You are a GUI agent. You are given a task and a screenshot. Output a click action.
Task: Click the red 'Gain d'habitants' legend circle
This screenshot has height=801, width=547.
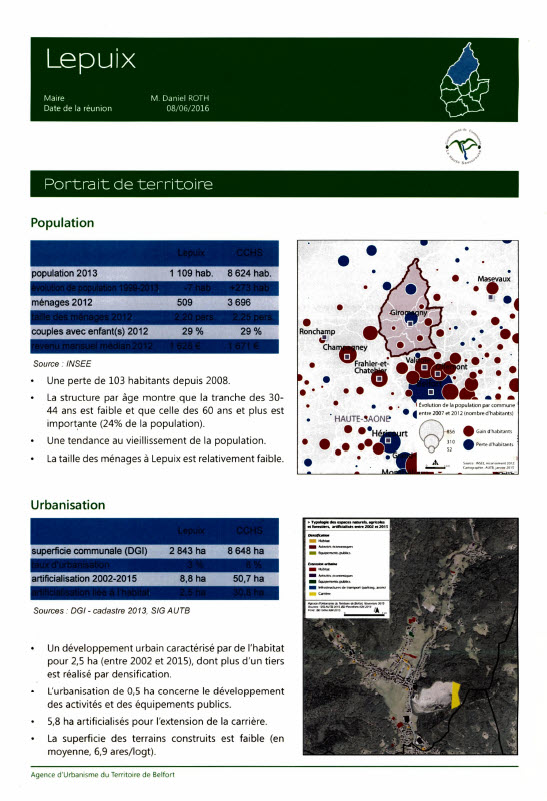click(468, 431)
